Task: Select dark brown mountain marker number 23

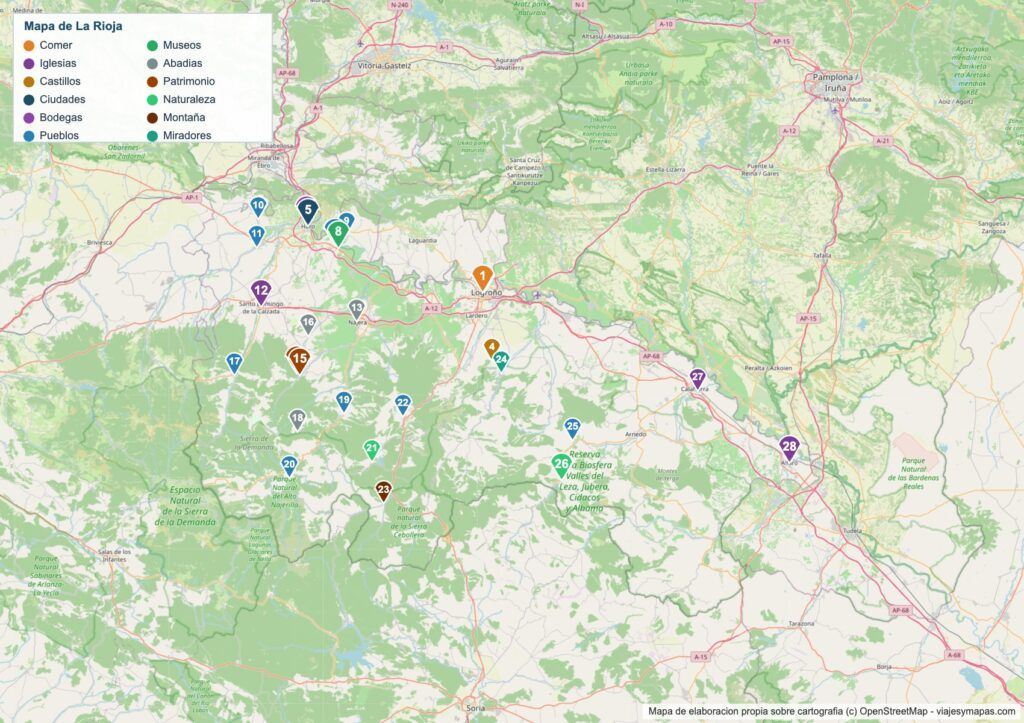Action: coord(383,490)
